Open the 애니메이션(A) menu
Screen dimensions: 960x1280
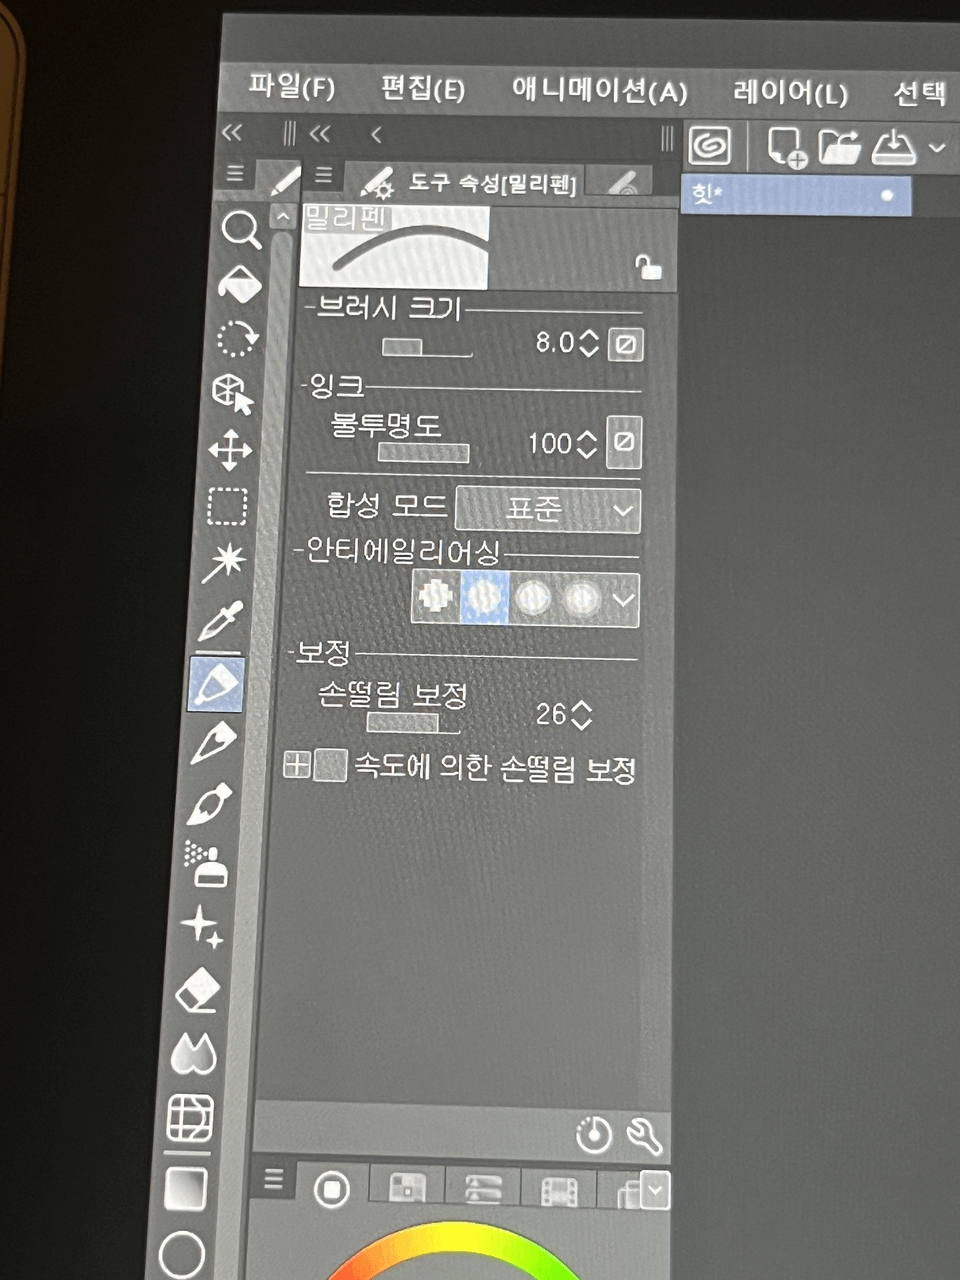(599, 91)
